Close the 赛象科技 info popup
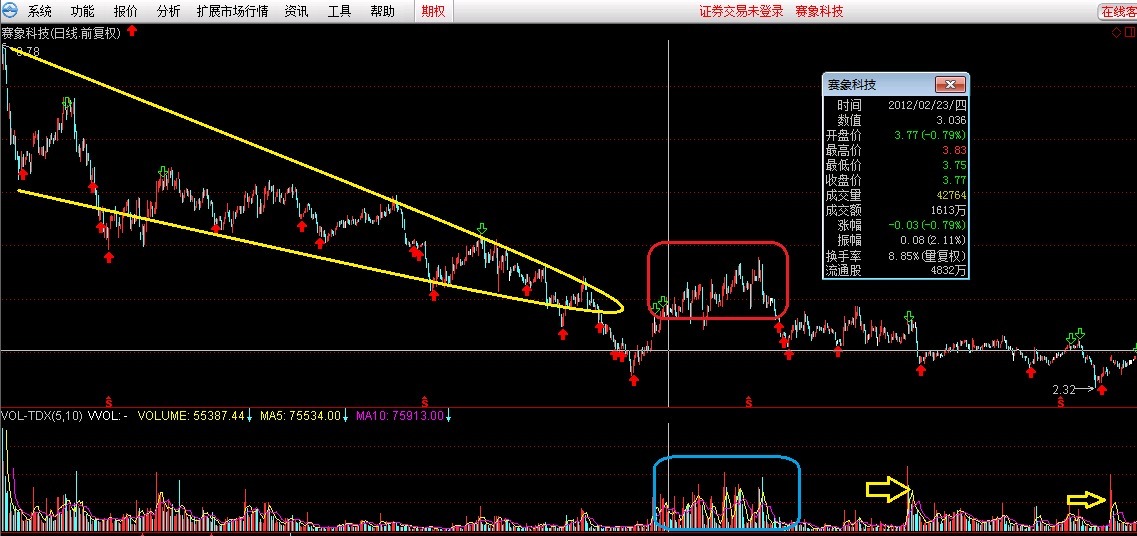 click(950, 85)
